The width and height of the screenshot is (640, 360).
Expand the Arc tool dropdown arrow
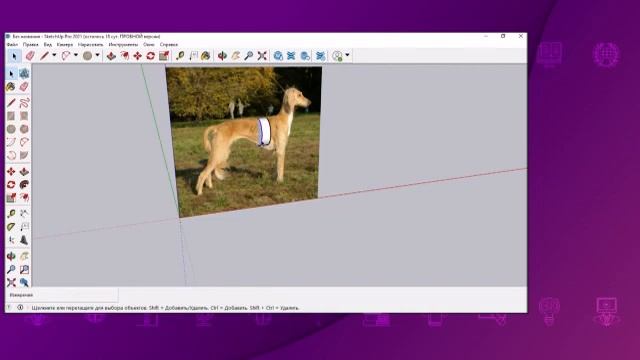[76, 56]
